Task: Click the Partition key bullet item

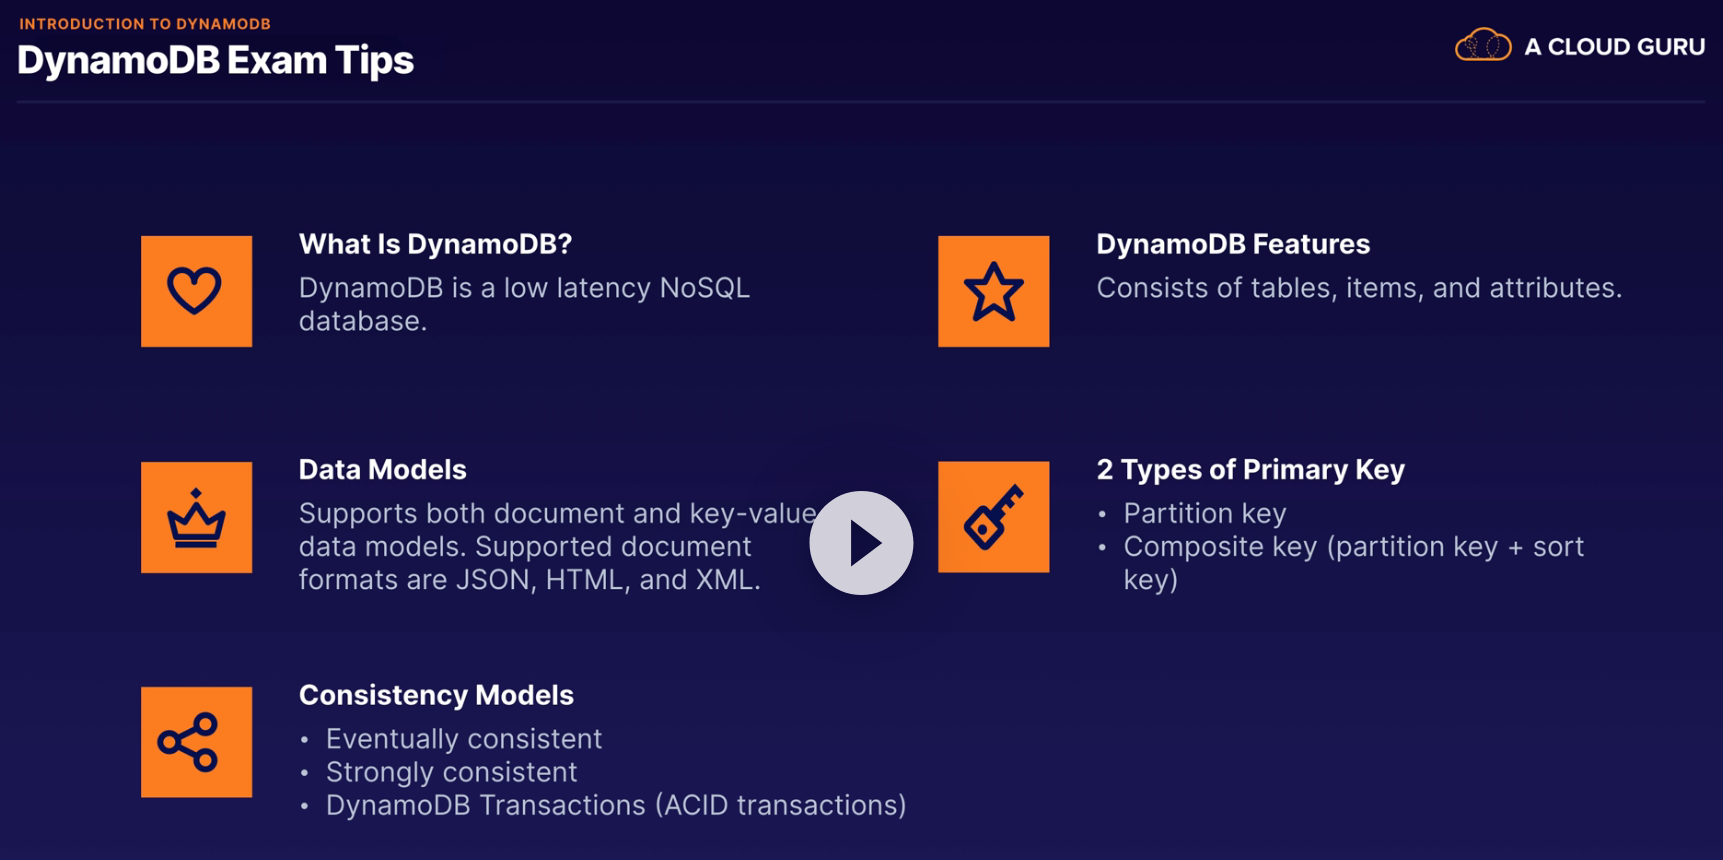Action: click(x=1204, y=513)
